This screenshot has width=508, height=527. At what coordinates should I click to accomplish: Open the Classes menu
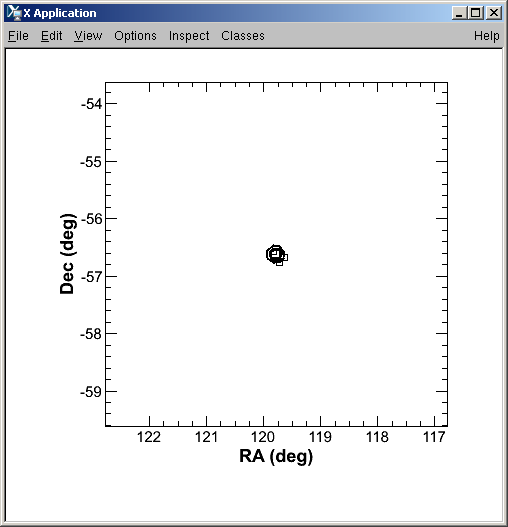point(243,36)
